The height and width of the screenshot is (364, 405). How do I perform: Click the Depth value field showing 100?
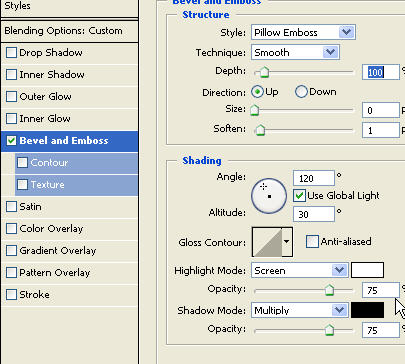tap(381, 72)
